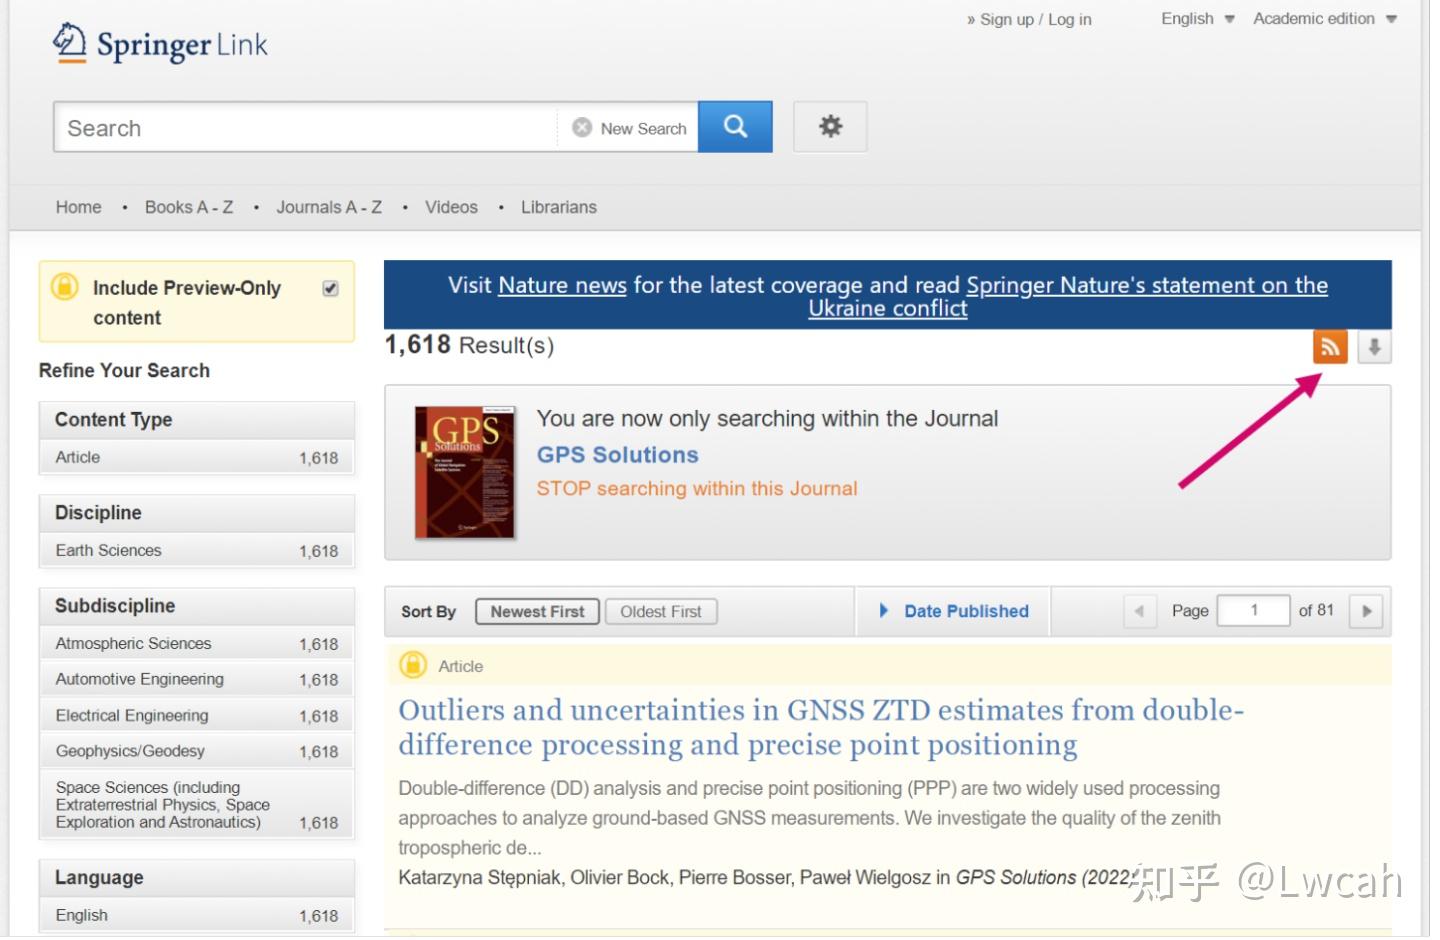This screenshot has width=1440, height=940.
Task: Go to previous page using the arrow icon
Action: (x=1140, y=610)
